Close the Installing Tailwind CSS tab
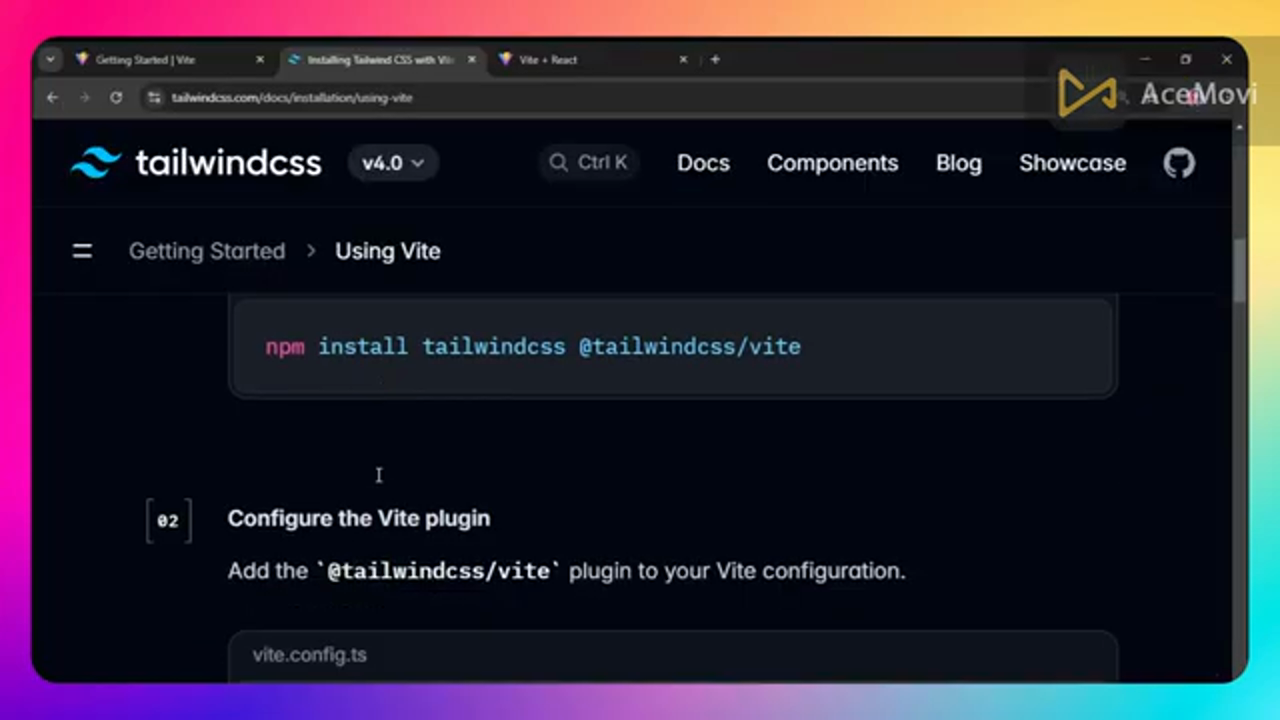Image resolution: width=1280 pixels, height=720 pixels. coord(471,60)
